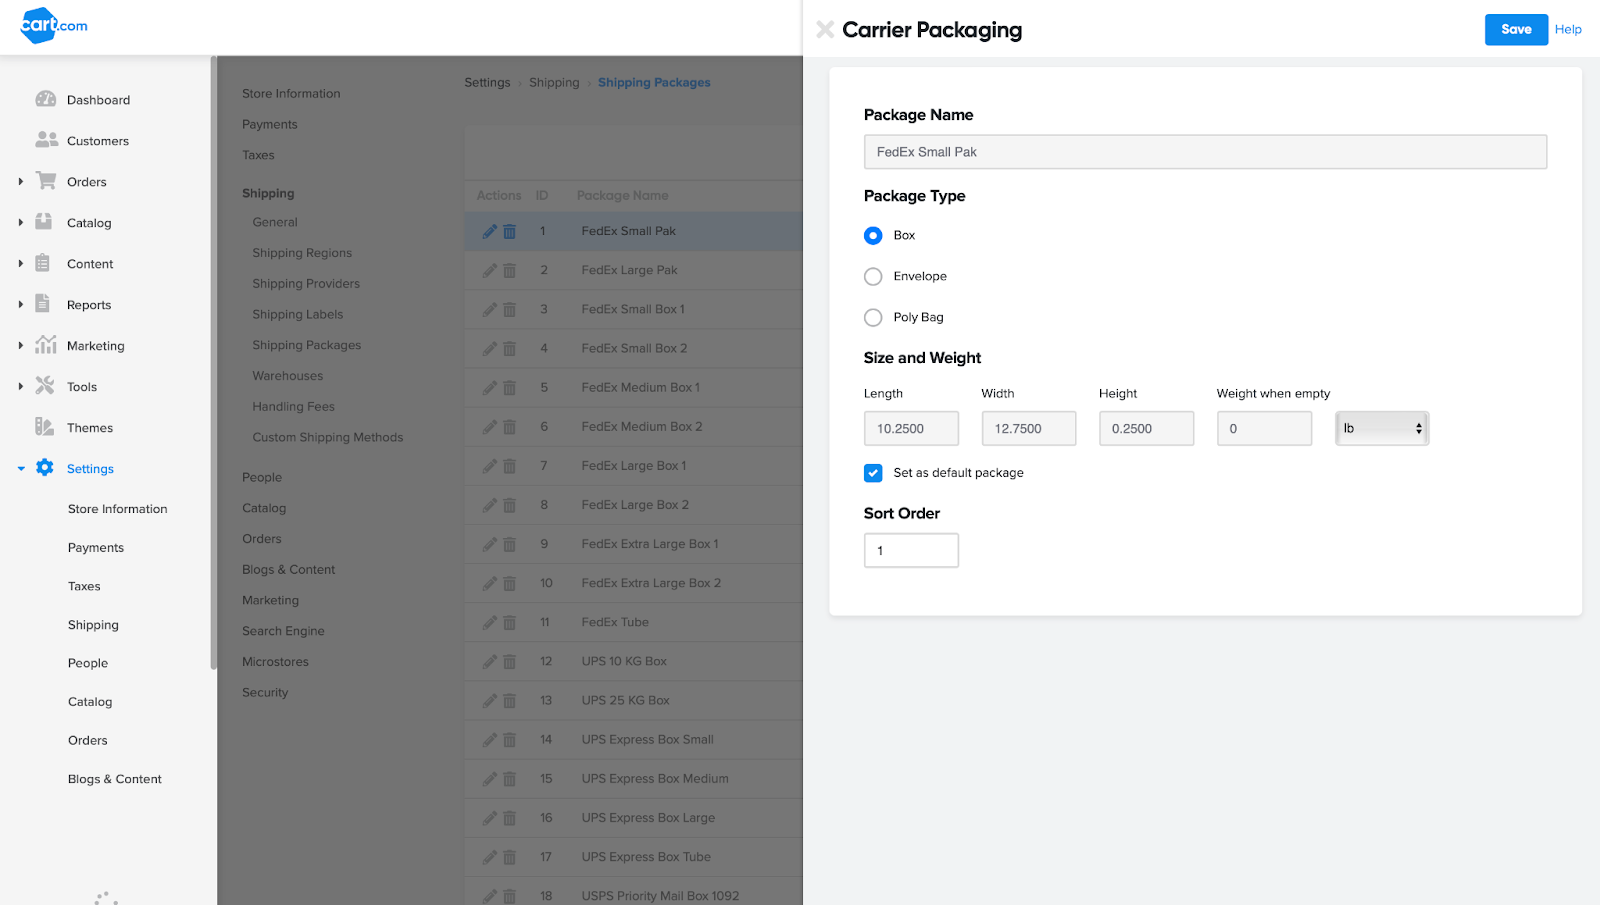Expand the Content sidebar section arrow
Screen dimensions: 1600x905
pyautogui.click(x=20, y=263)
